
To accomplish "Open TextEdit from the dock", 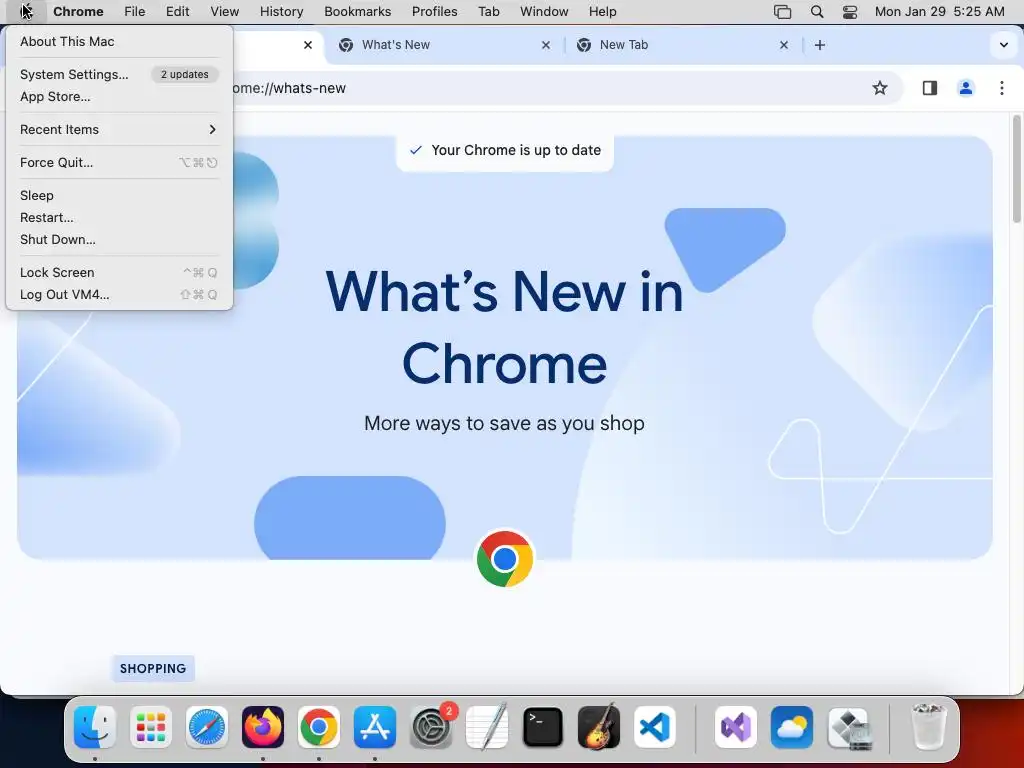I will pyautogui.click(x=487, y=727).
